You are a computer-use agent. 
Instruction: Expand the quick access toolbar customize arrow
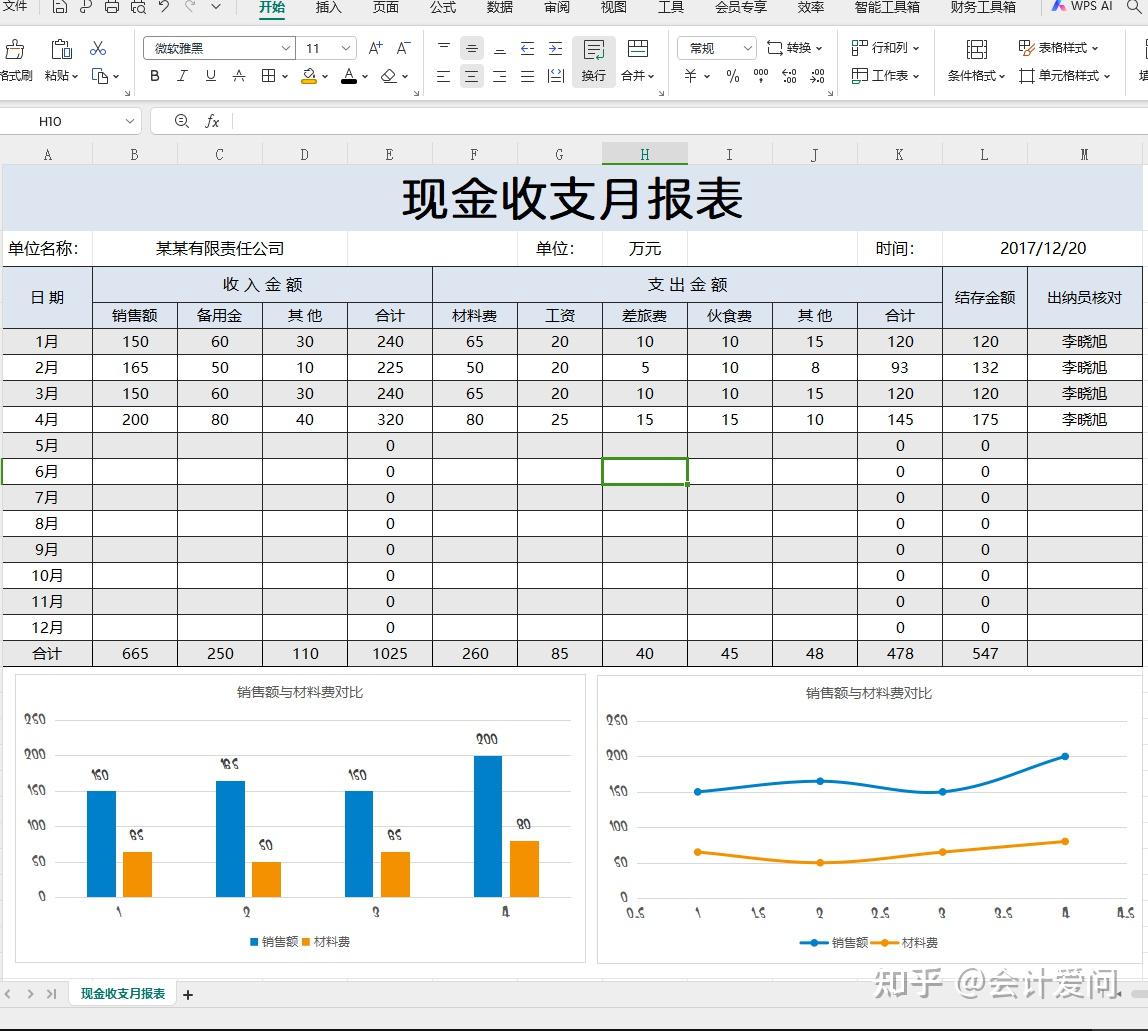216,7
